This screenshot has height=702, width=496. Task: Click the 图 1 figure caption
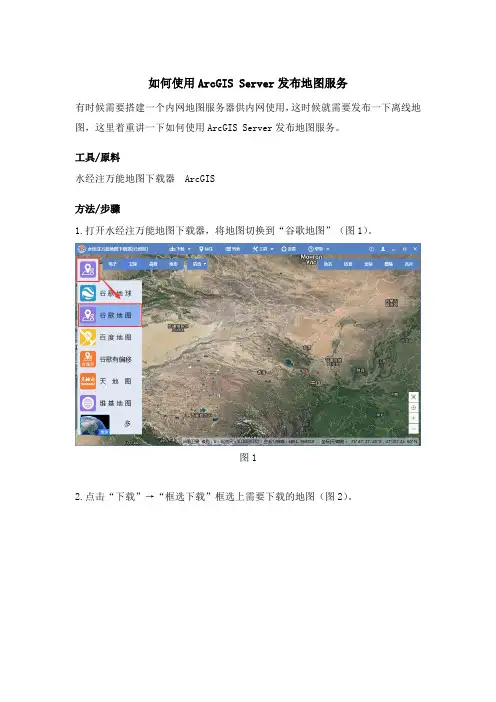tap(248, 458)
